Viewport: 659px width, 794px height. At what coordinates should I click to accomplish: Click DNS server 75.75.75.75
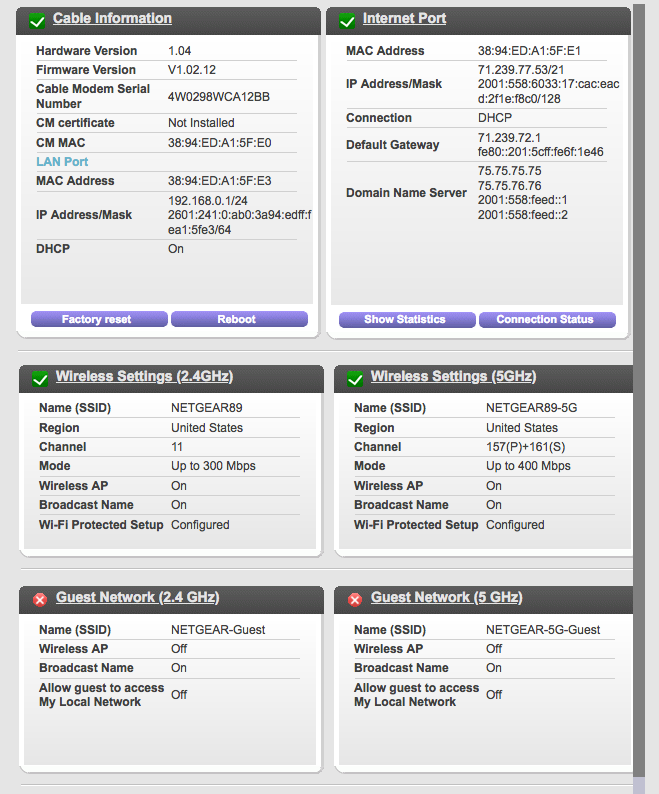pyautogui.click(x=510, y=171)
